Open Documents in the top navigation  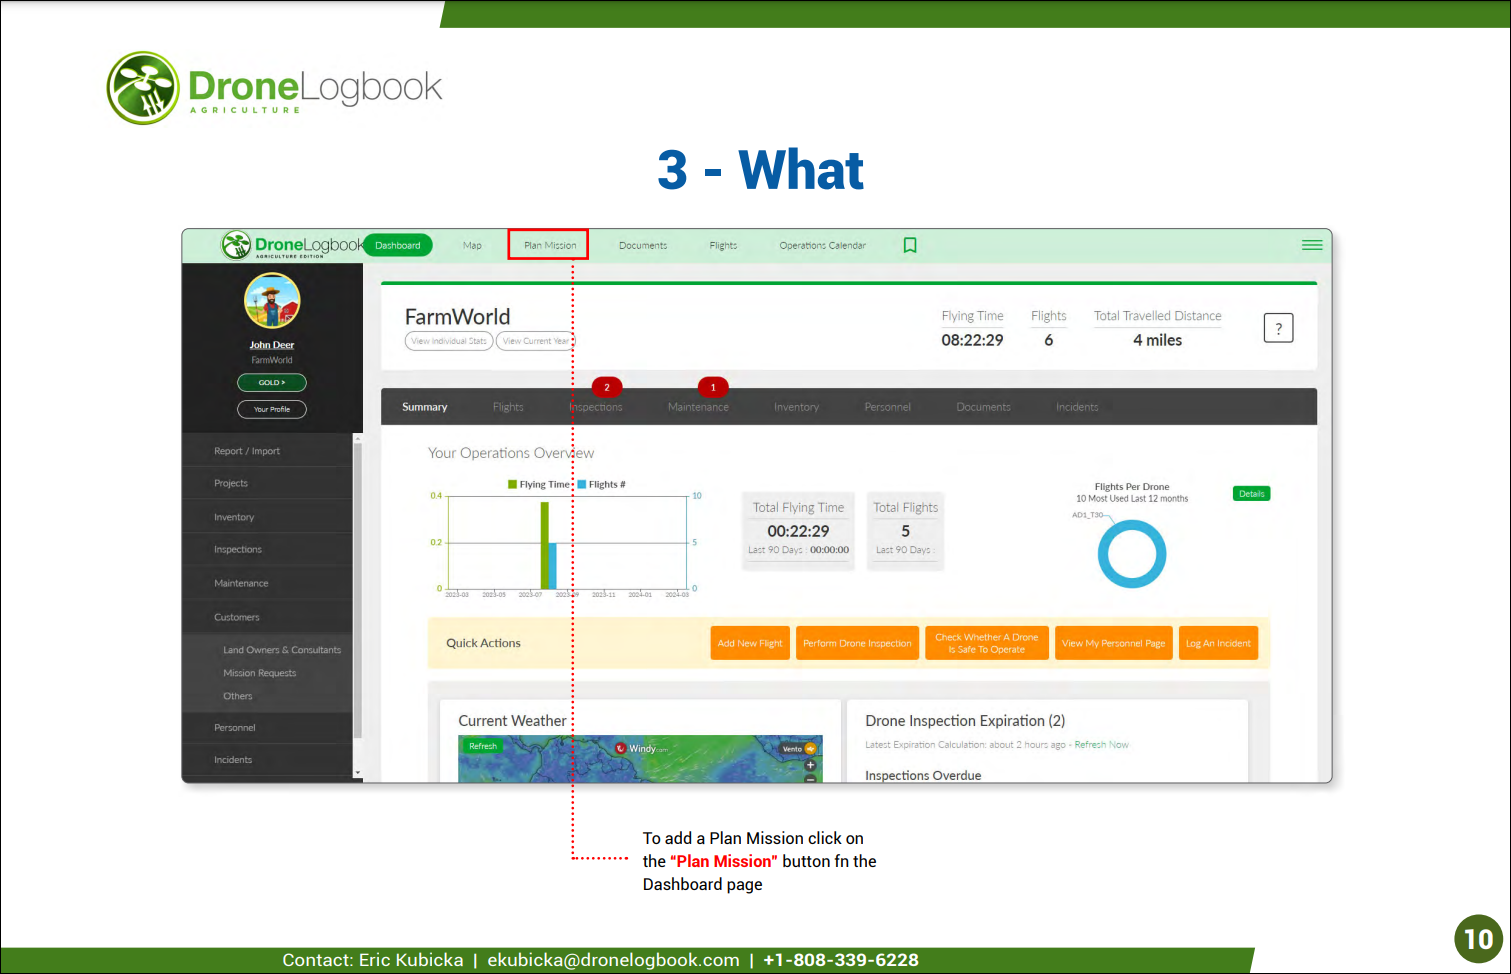tap(643, 245)
